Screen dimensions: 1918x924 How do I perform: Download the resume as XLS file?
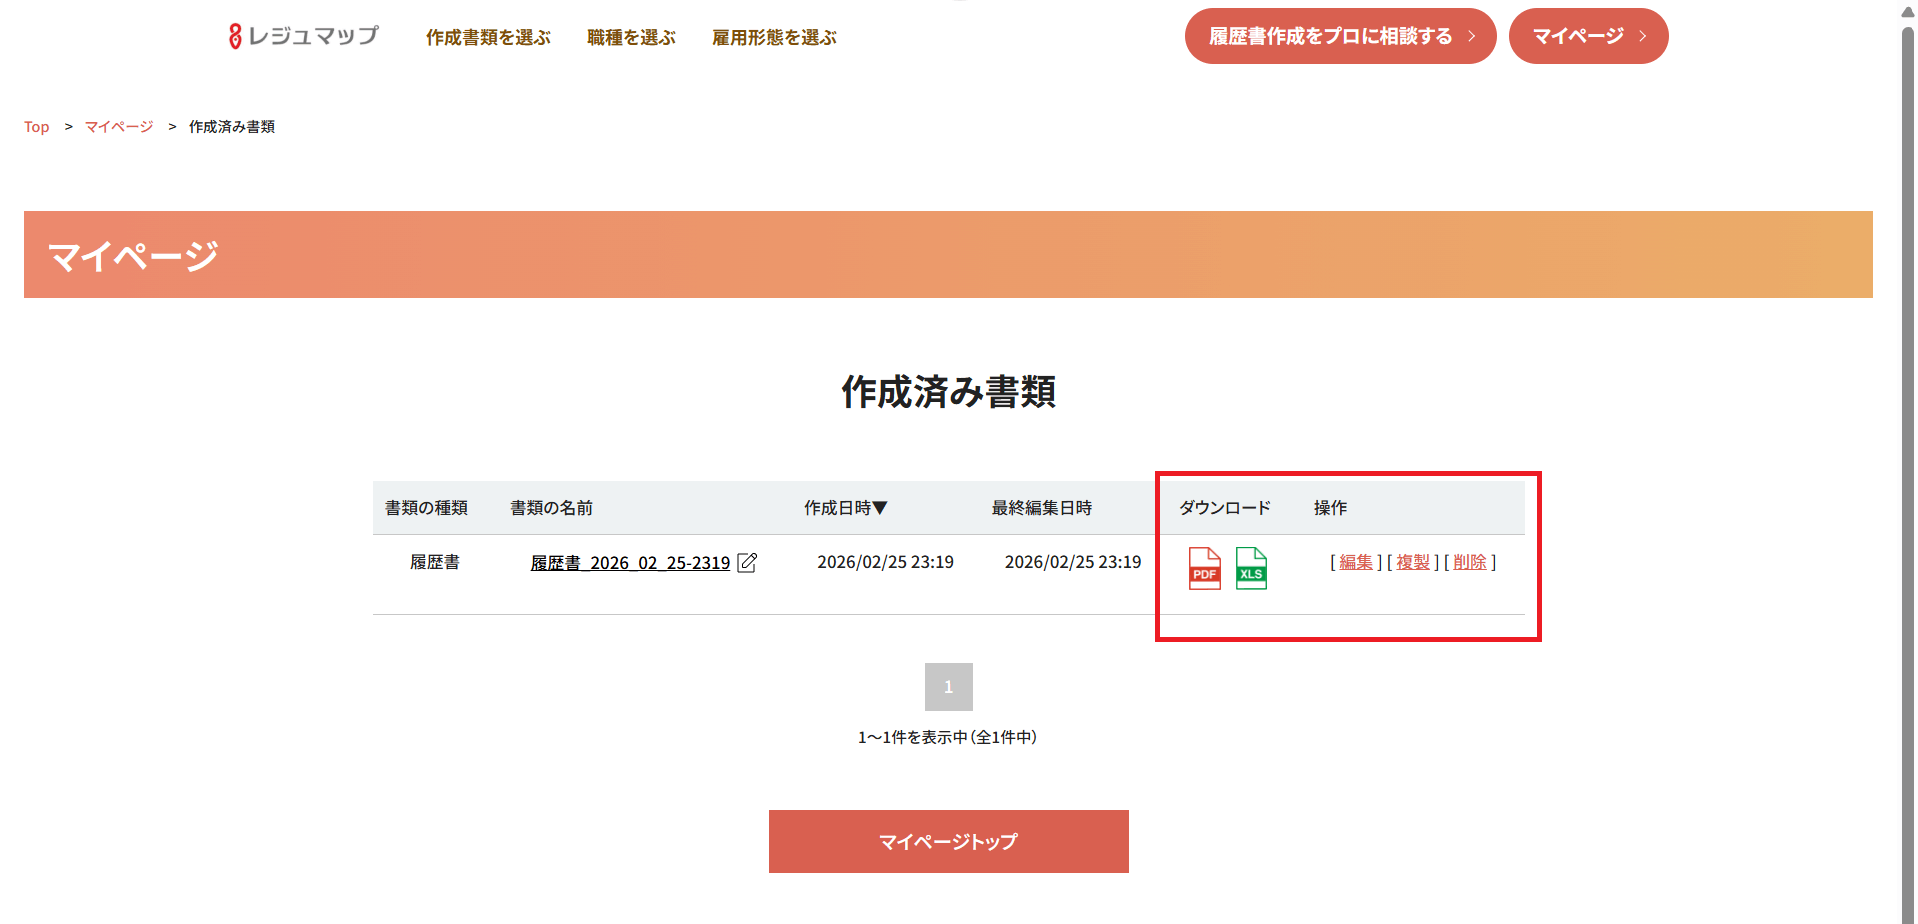(x=1251, y=568)
